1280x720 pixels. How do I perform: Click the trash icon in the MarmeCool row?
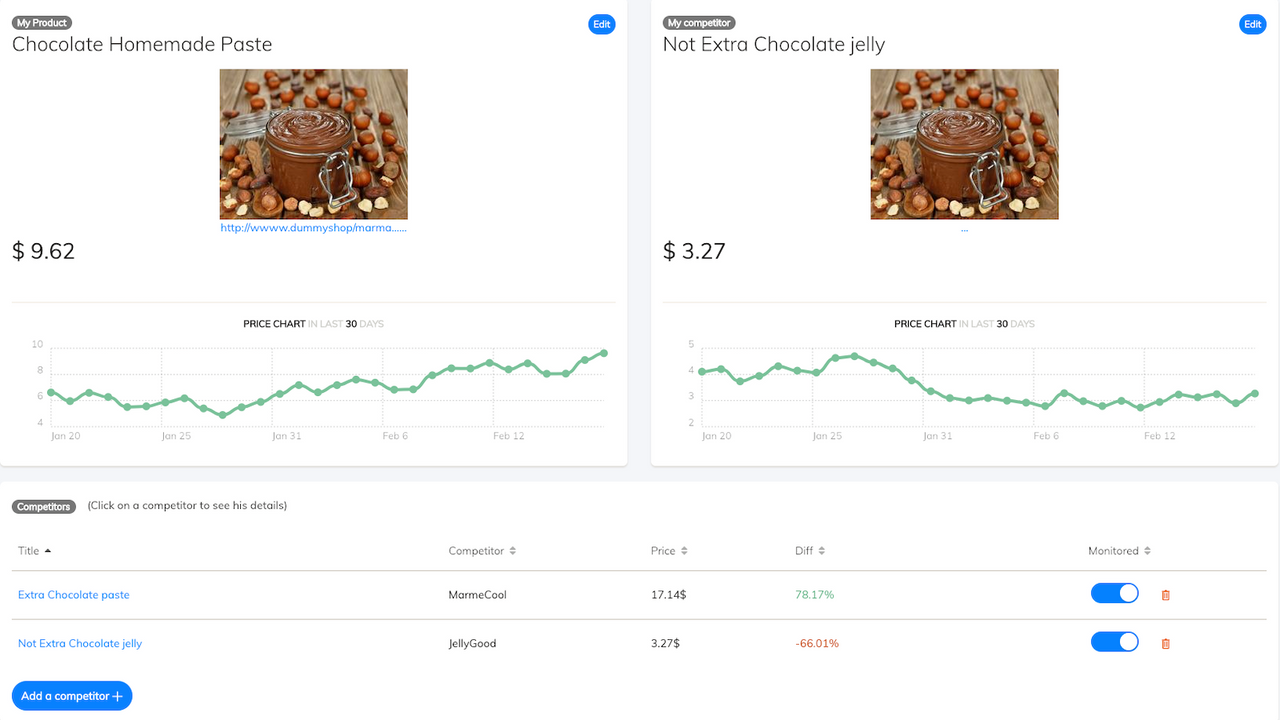(x=1165, y=594)
